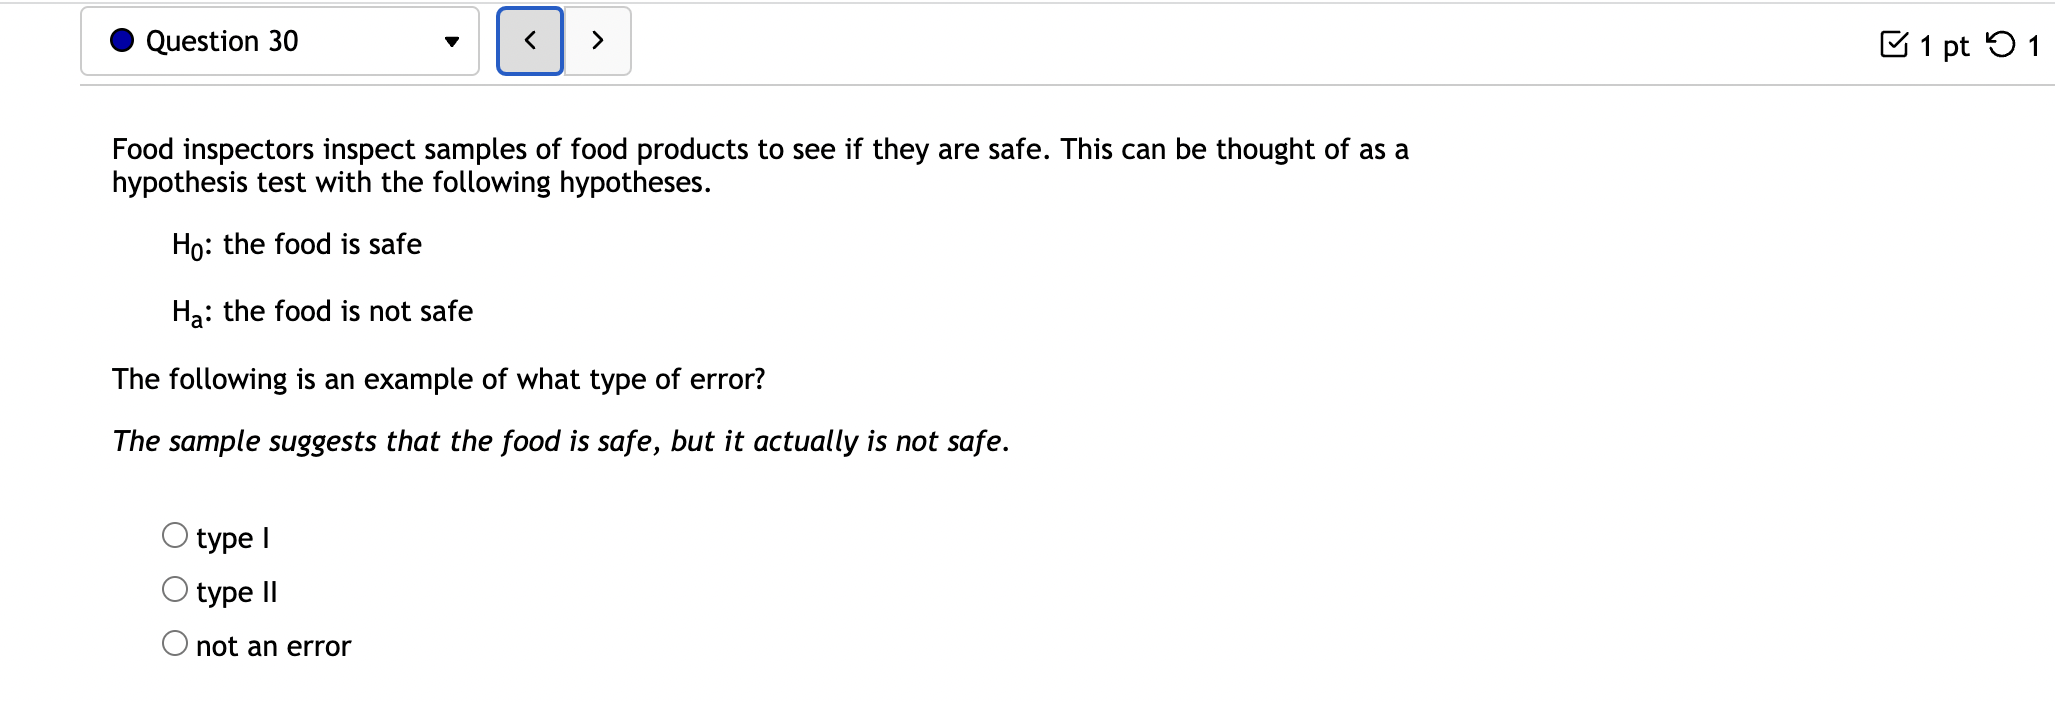Click the hypothesis text H0: the food is safe
Screen dimensions: 2055x702
[296, 245]
